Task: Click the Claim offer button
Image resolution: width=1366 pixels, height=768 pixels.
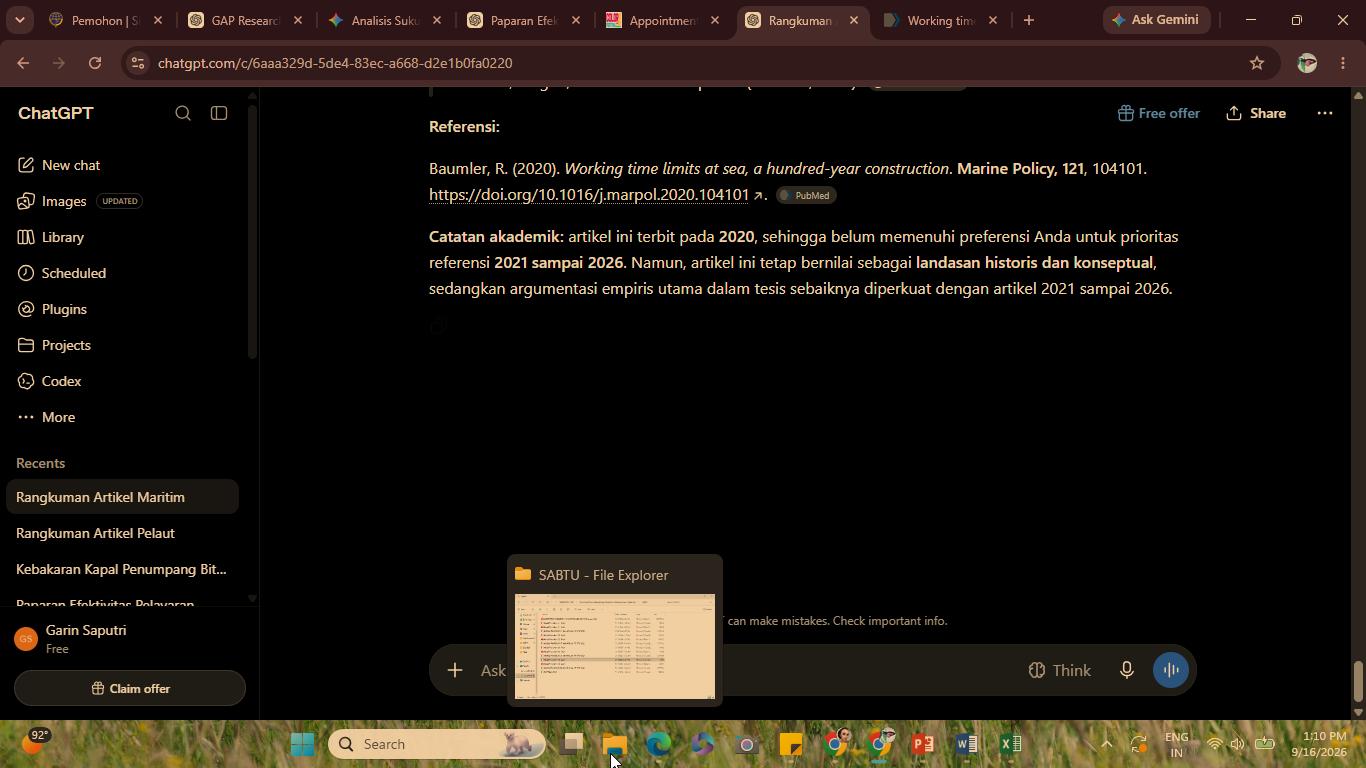Action: click(x=130, y=688)
